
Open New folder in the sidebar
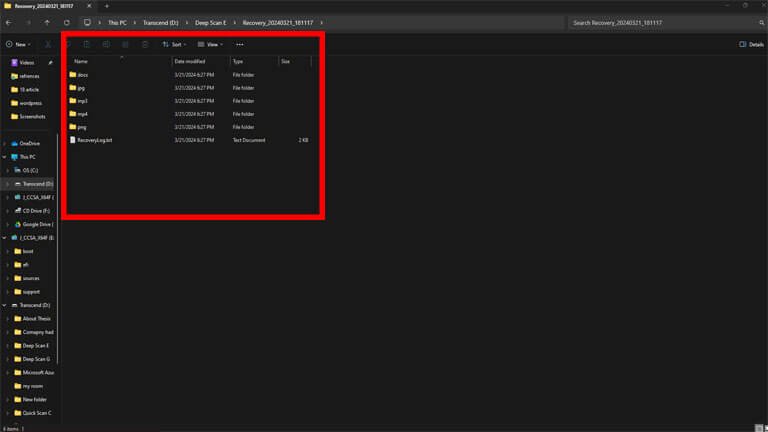pos(34,400)
